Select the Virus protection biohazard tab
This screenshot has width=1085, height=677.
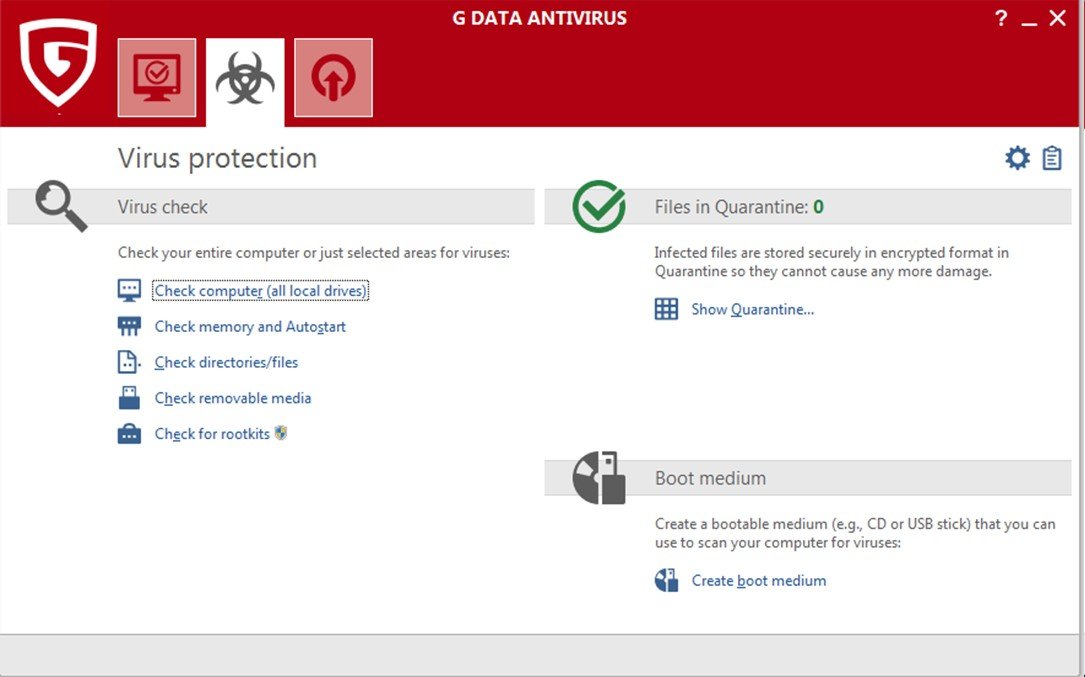tap(245, 81)
